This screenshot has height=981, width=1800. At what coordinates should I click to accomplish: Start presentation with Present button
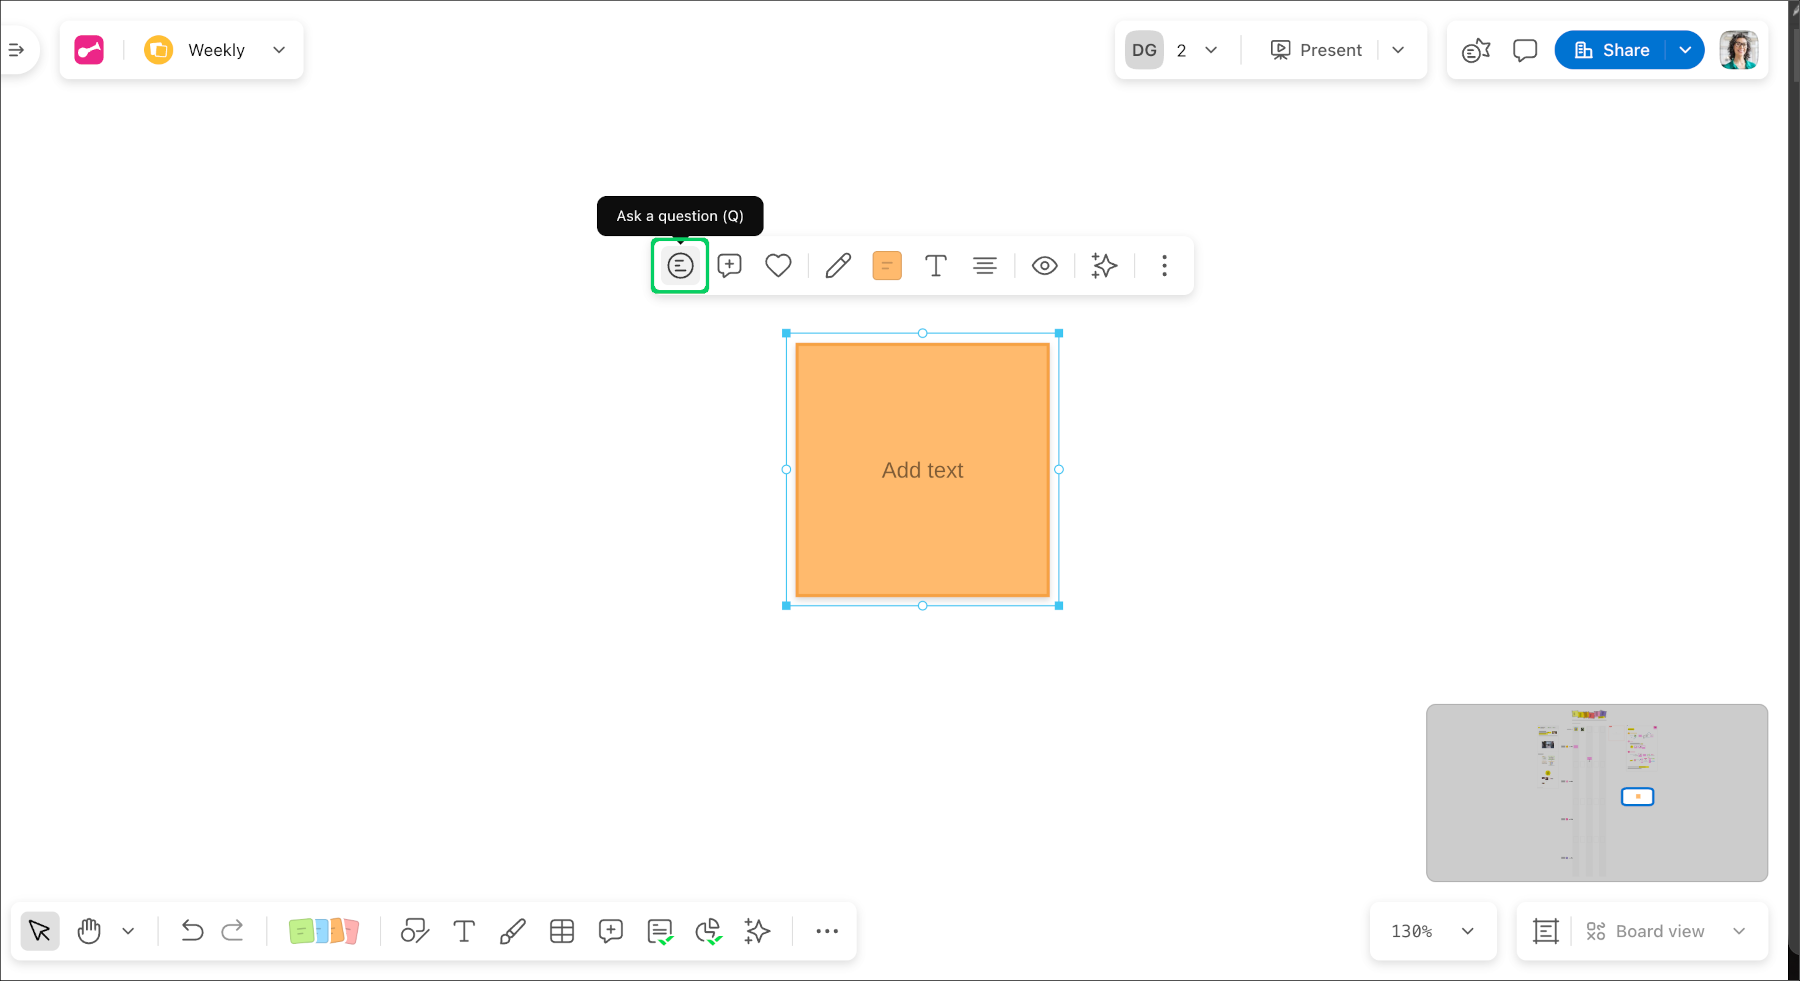point(1316,50)
